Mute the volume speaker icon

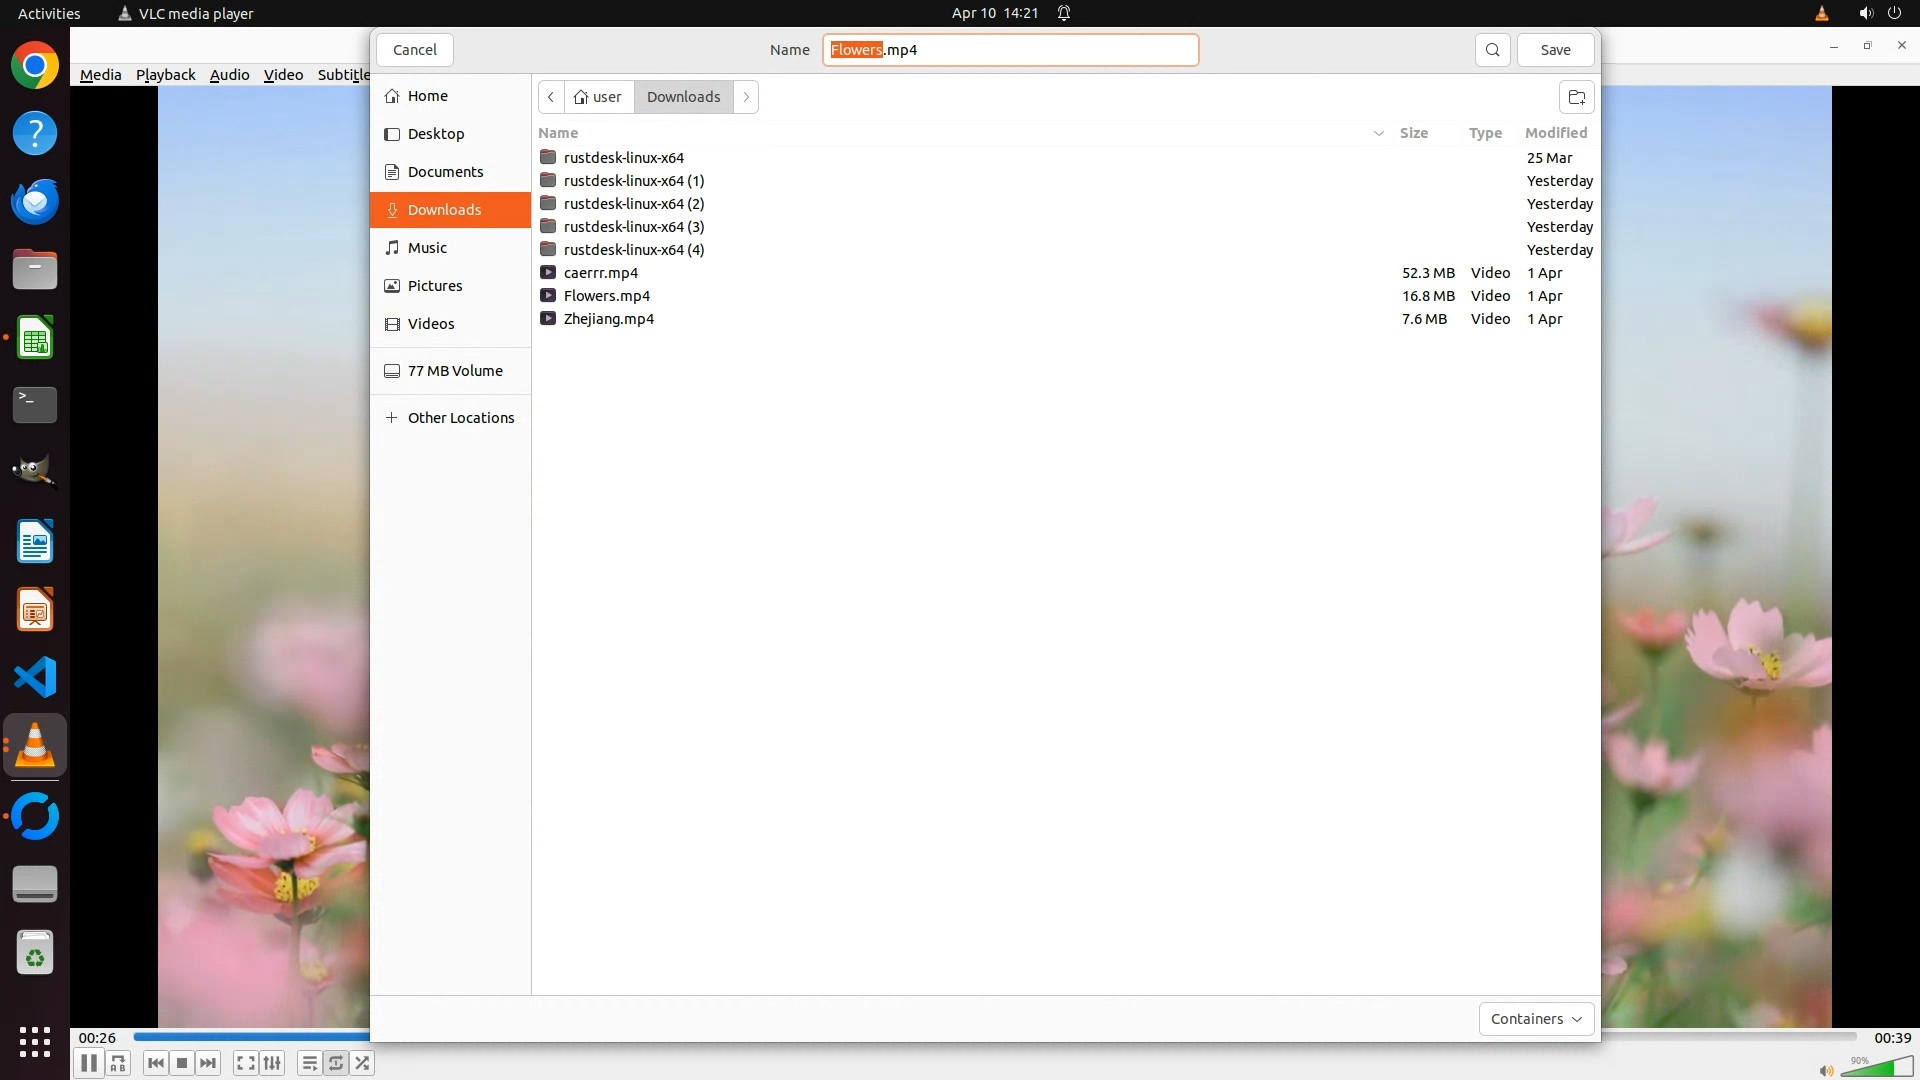(1826, 1070)
